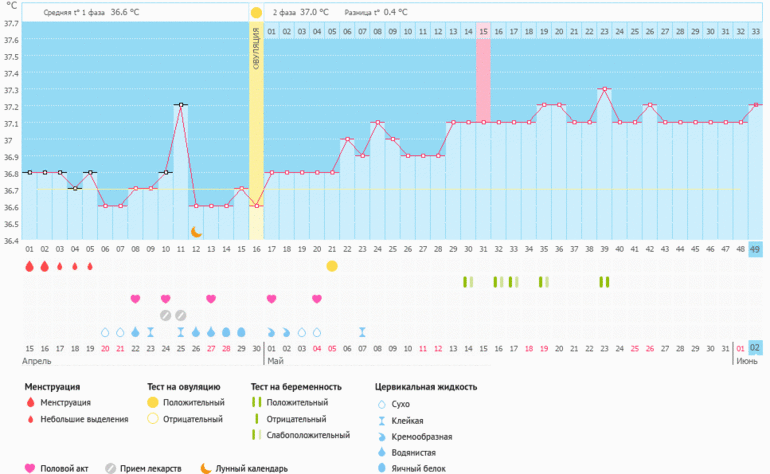This screenshot has height=474, width=770.
Task: Select the pink highlighted day 15 in phase two
Action: coord(483,32)
